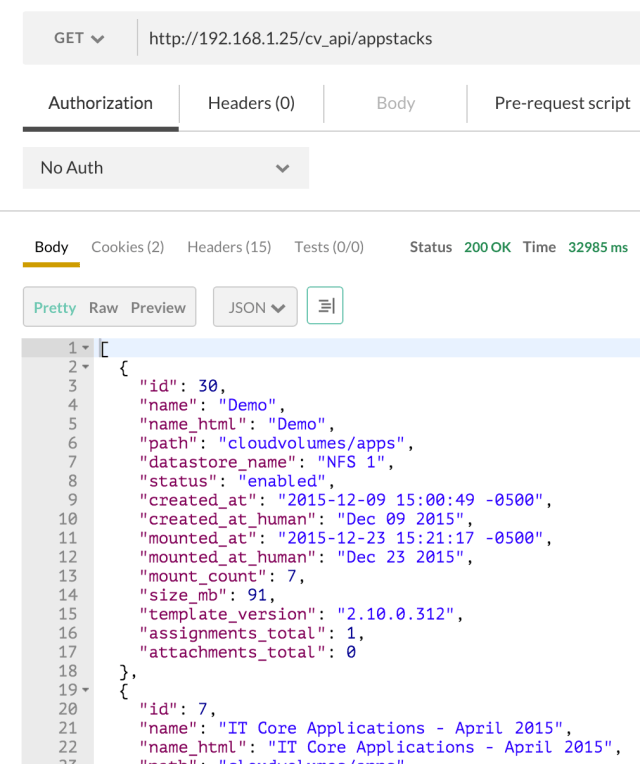The height and width of the screenshot is (764, 640).
Task: Expand the No Auth type dropdown
Action: click(165, 168)
